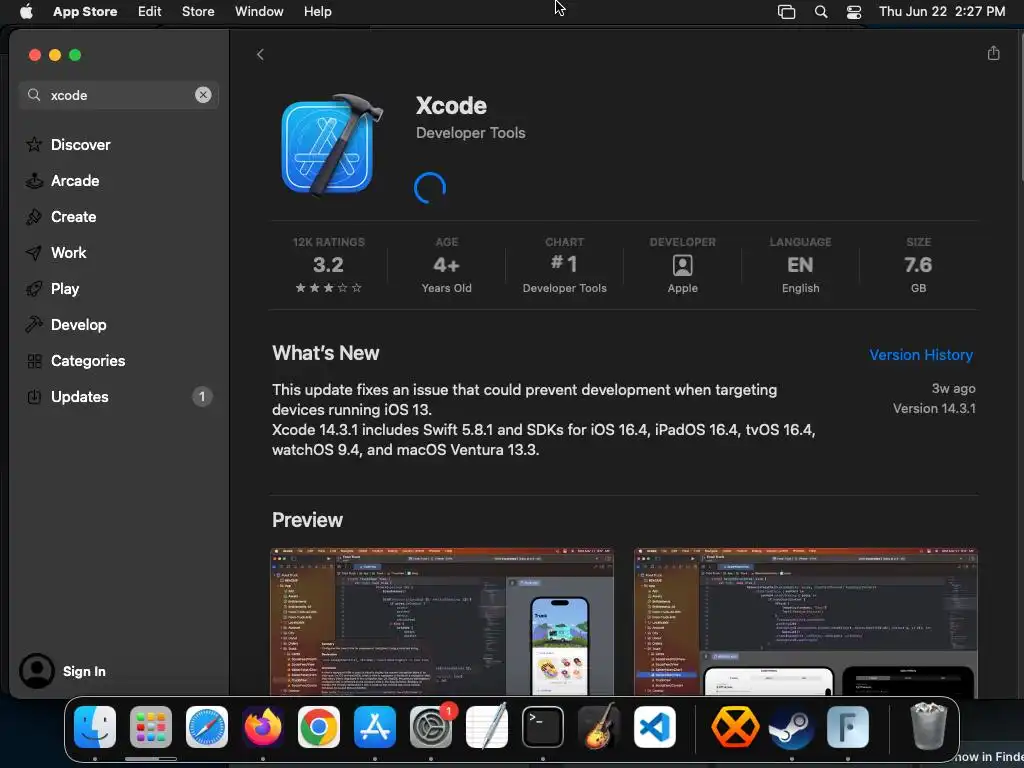Launch Firefox from the Dock
Screen dimensions: 1024x768
(x=263, y=727)
